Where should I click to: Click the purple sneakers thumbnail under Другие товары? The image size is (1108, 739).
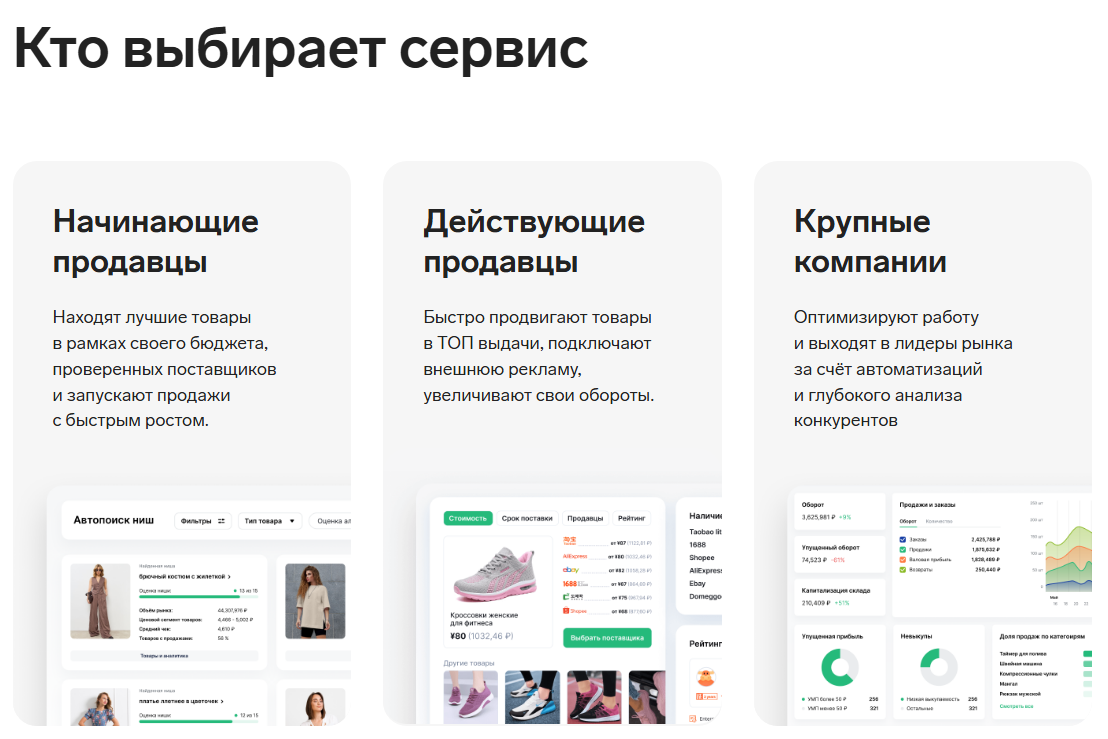pos(471,697)
